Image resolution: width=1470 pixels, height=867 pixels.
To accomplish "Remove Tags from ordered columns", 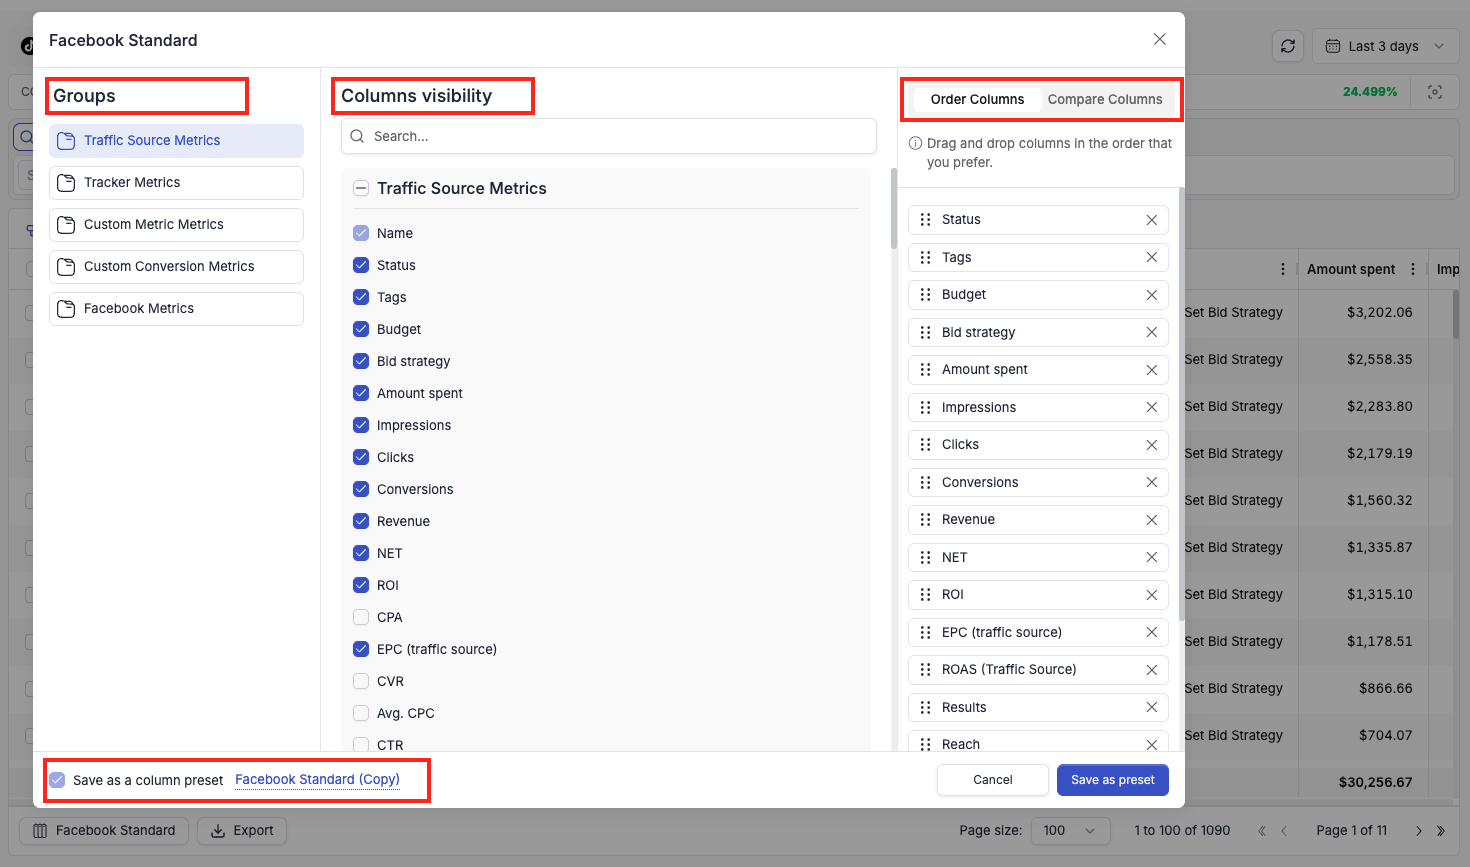I will [1152, 257].
